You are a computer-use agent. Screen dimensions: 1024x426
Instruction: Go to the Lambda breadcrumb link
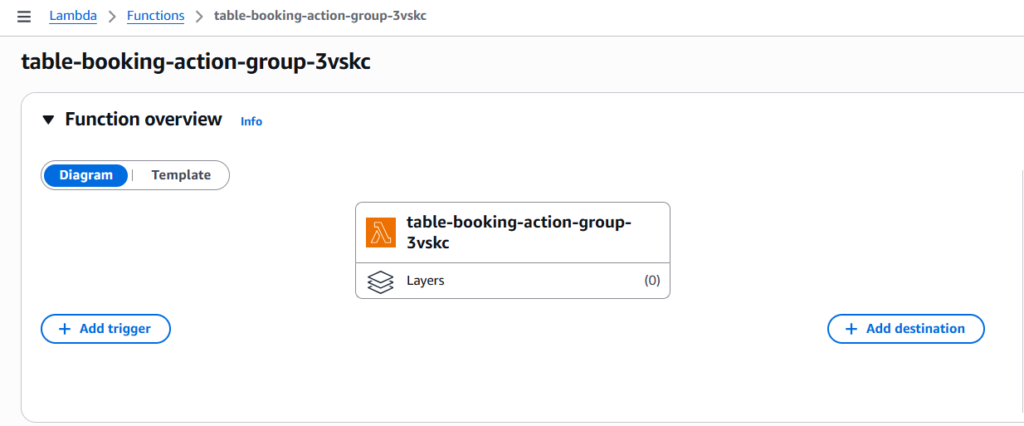pyautogui.click(x=72, y=17)
